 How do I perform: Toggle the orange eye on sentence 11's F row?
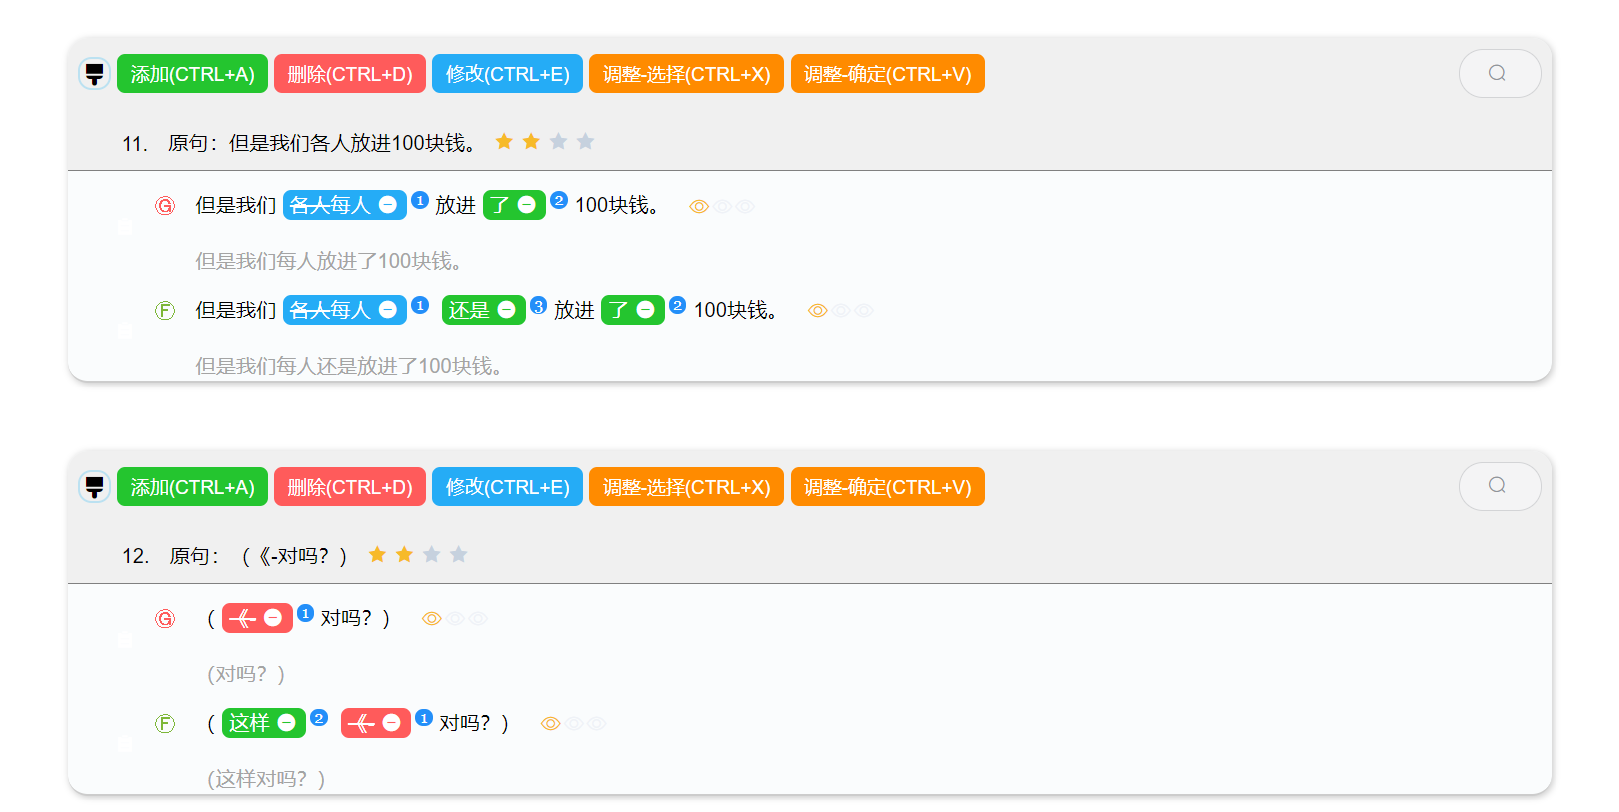817,311
